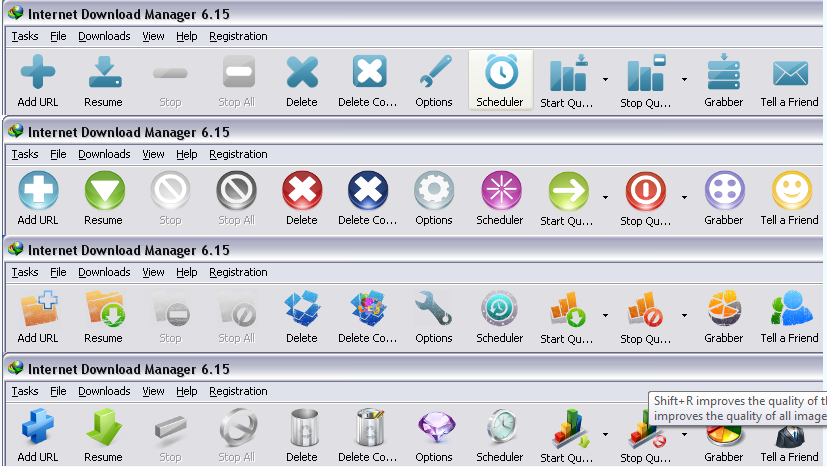Open Downloads menu above folder-style icons
The height and width of the screenshot is (467, 827).
pyautogui.click(x=104, y=272)
